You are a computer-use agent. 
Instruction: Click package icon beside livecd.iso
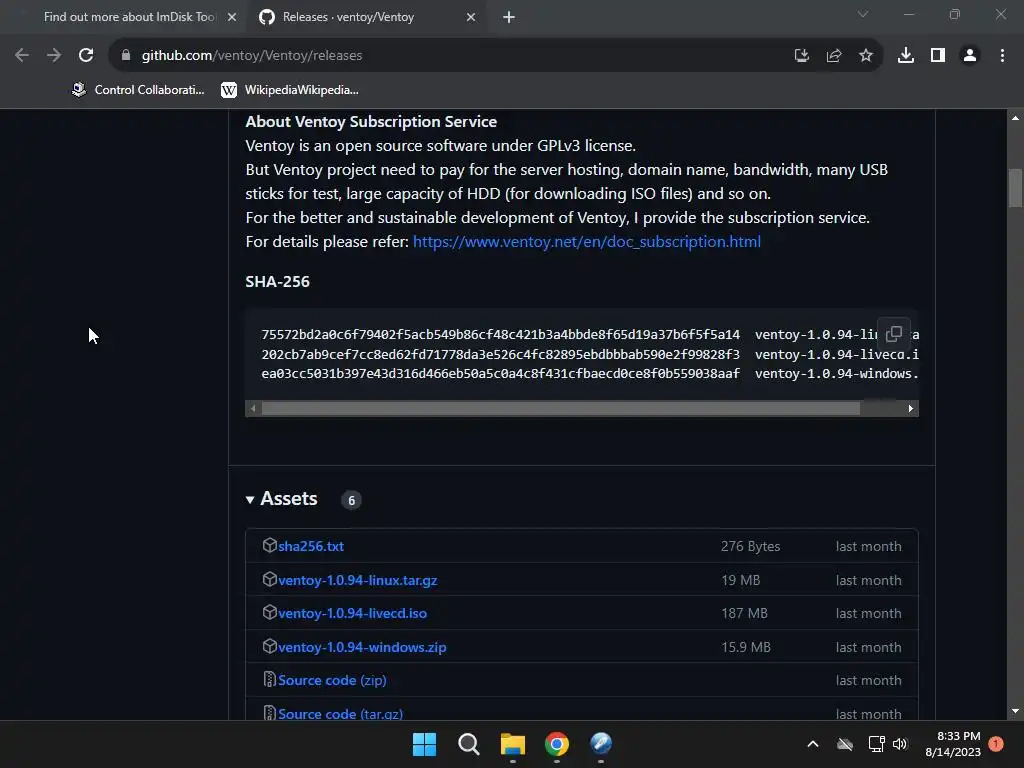point(269,613)
